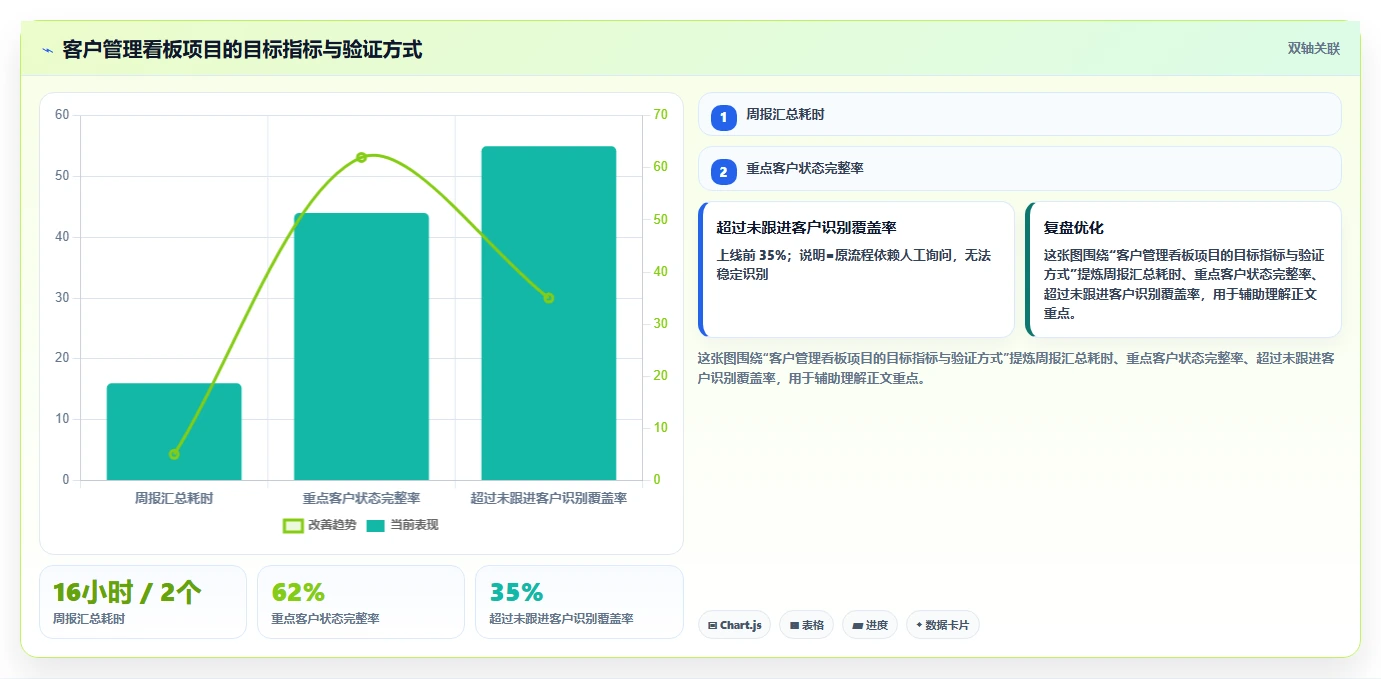Click the 16小时 / 2个 metric card
Image resolution: width=1381 pixels, height=679 pixels.
point(143,602)
